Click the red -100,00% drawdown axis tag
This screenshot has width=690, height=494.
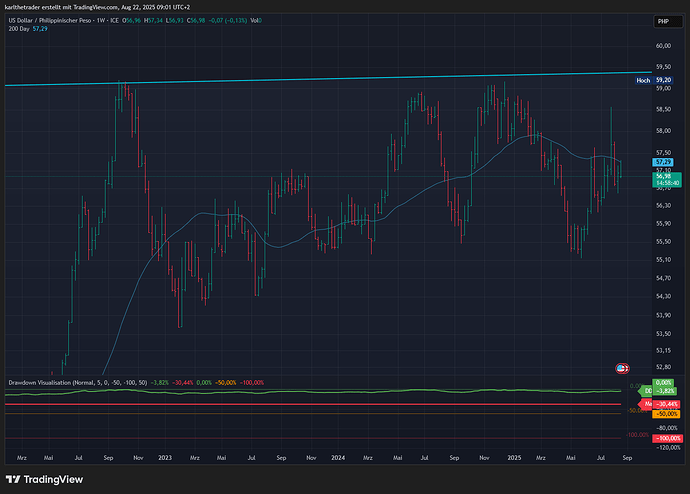pyautogui.click(x=665, y=439)
